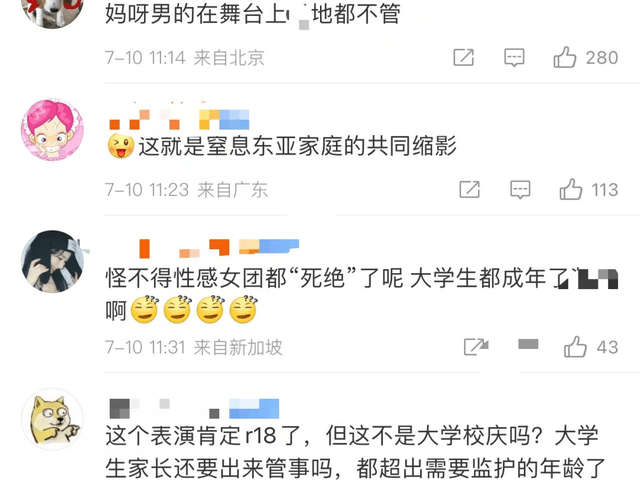Tap the doge dog avatar

tap(52, 419)
